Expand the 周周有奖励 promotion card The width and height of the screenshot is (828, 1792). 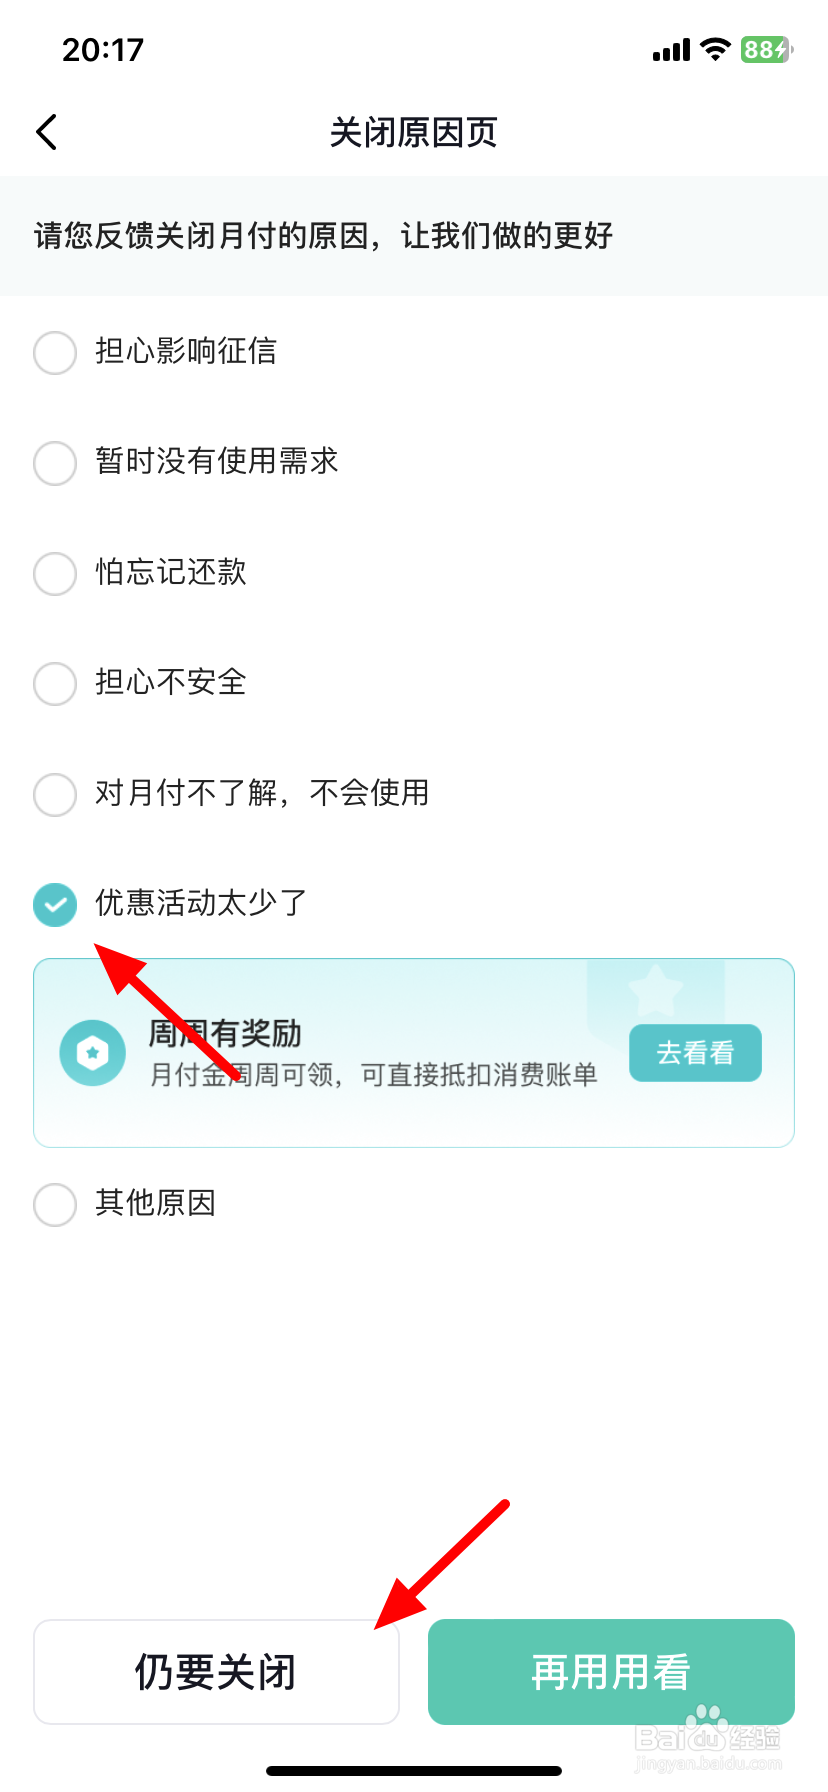tap(414, 1053)
